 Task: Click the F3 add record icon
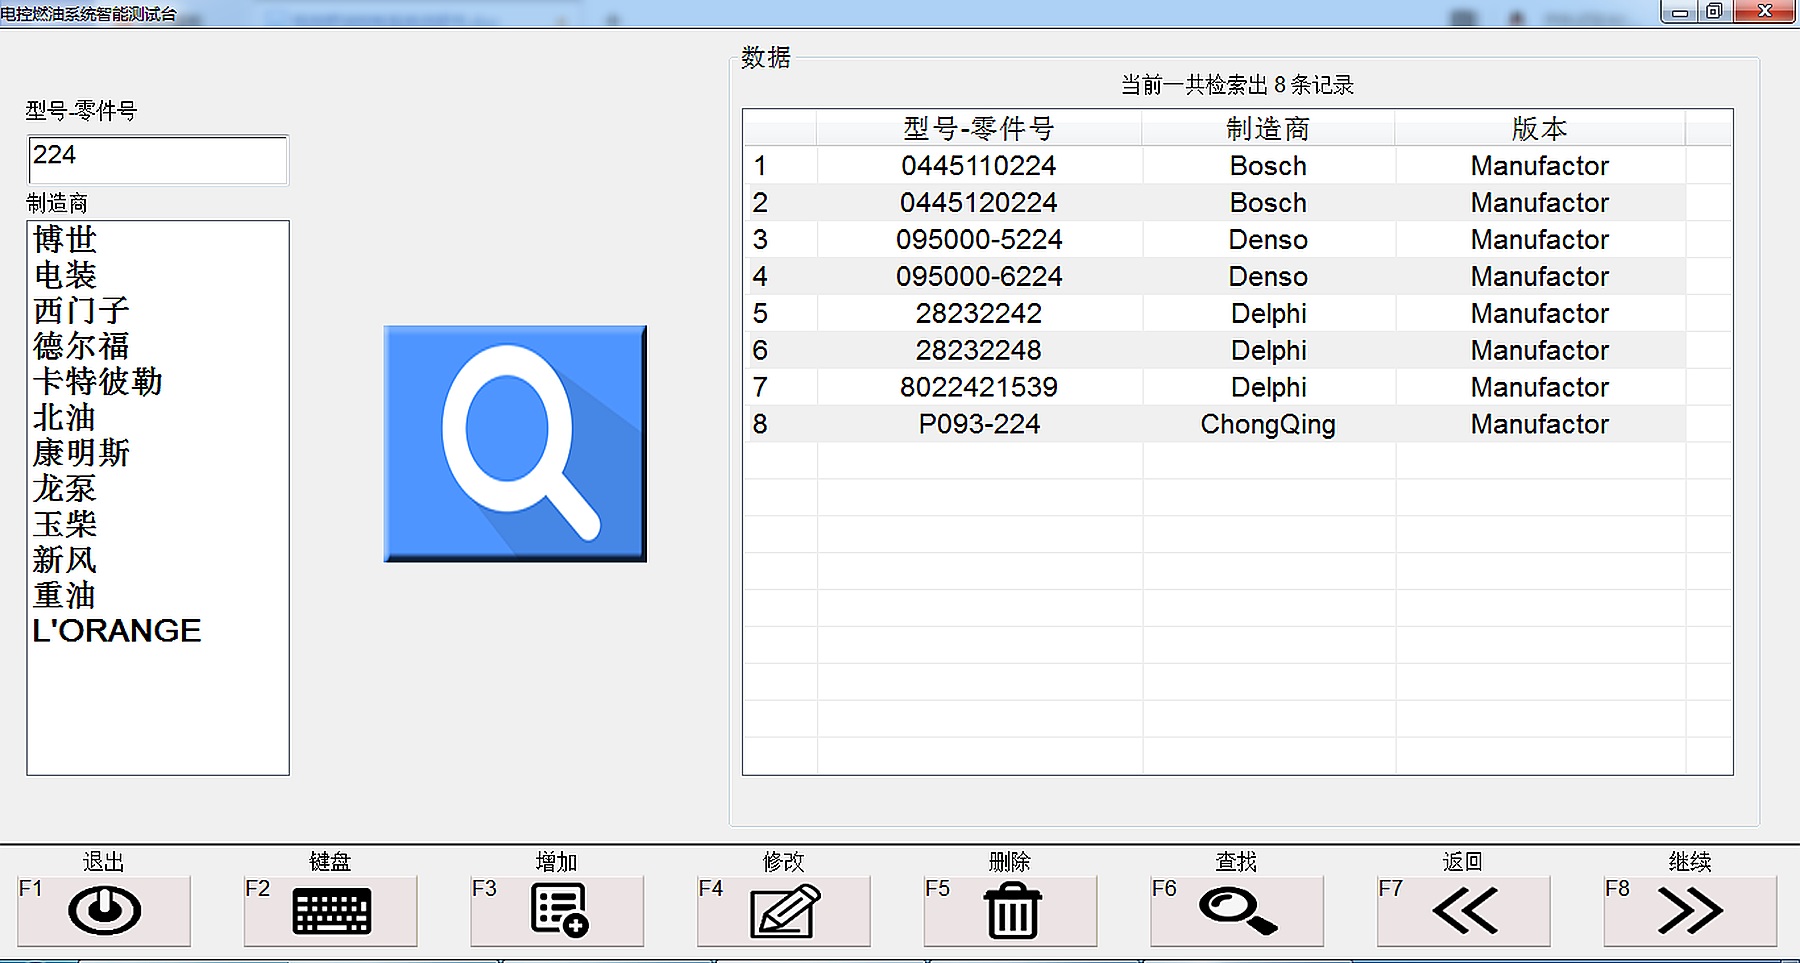point(558,910)
